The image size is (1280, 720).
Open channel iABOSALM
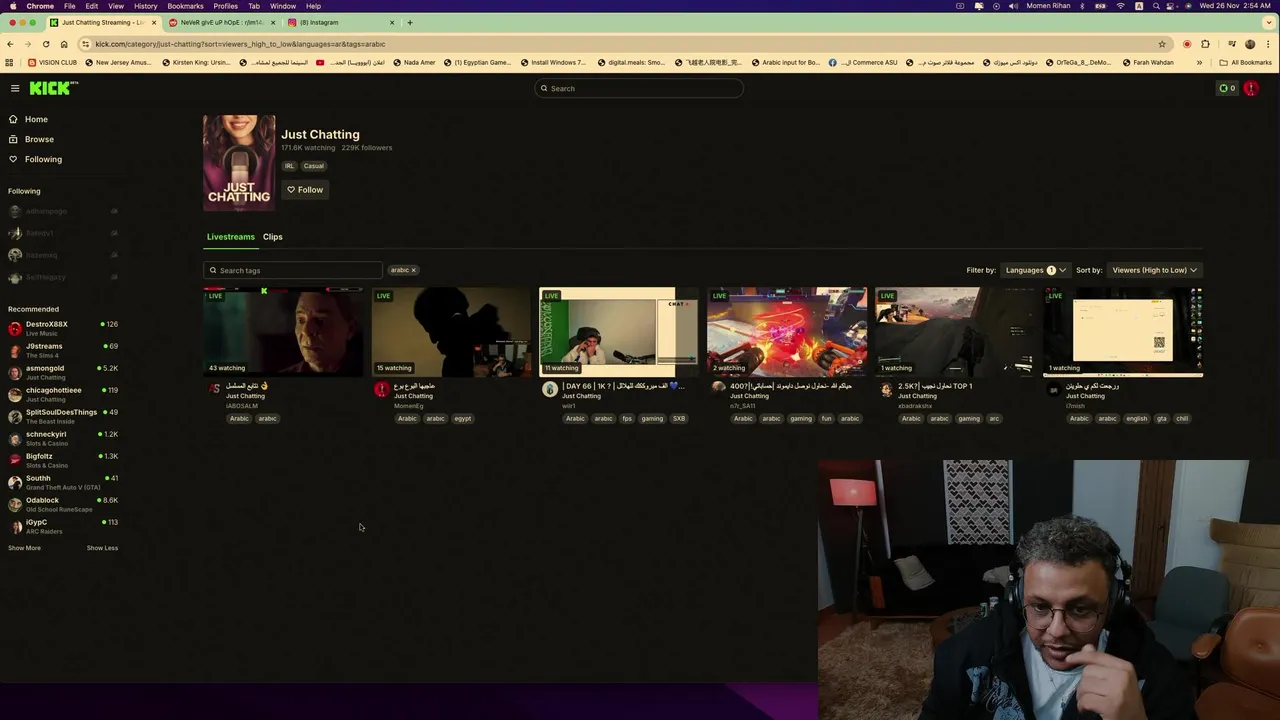(242, 406)
